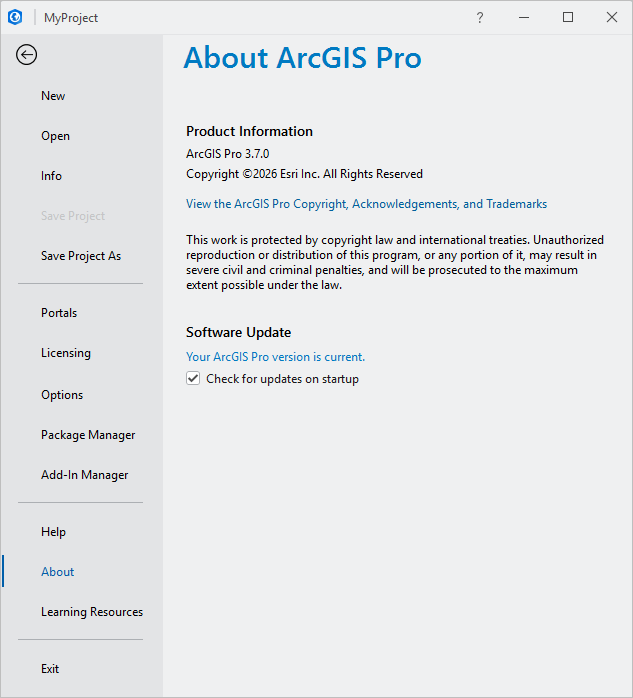633x698 pixels.
Task: Click Exit in the sidebar
Action: tap(50, 669)
